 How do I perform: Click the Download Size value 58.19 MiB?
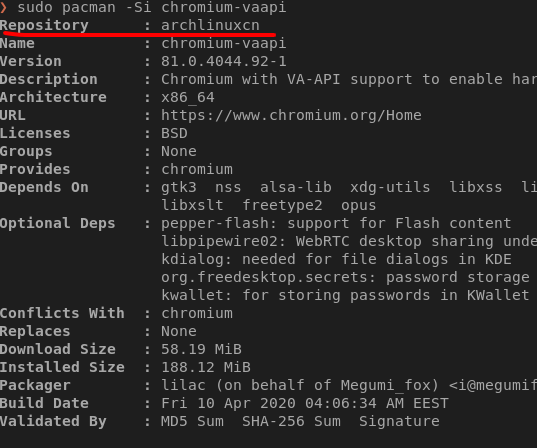click(x=201, y=349)
